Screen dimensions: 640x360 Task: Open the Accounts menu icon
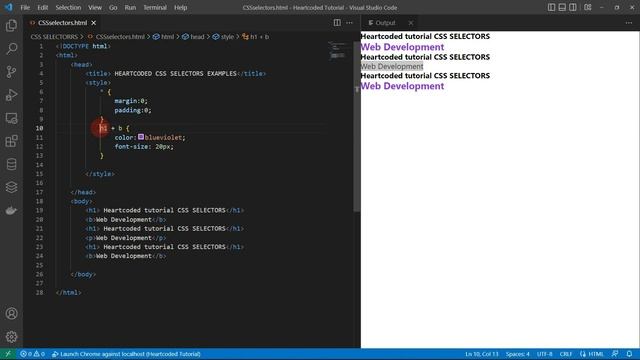[x=11, y=313]
